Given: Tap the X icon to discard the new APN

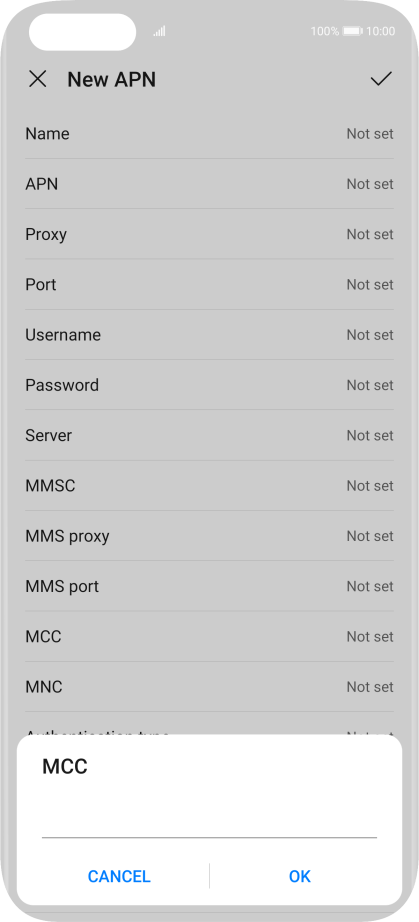Looking at the screenshot, I should (38, 79).
